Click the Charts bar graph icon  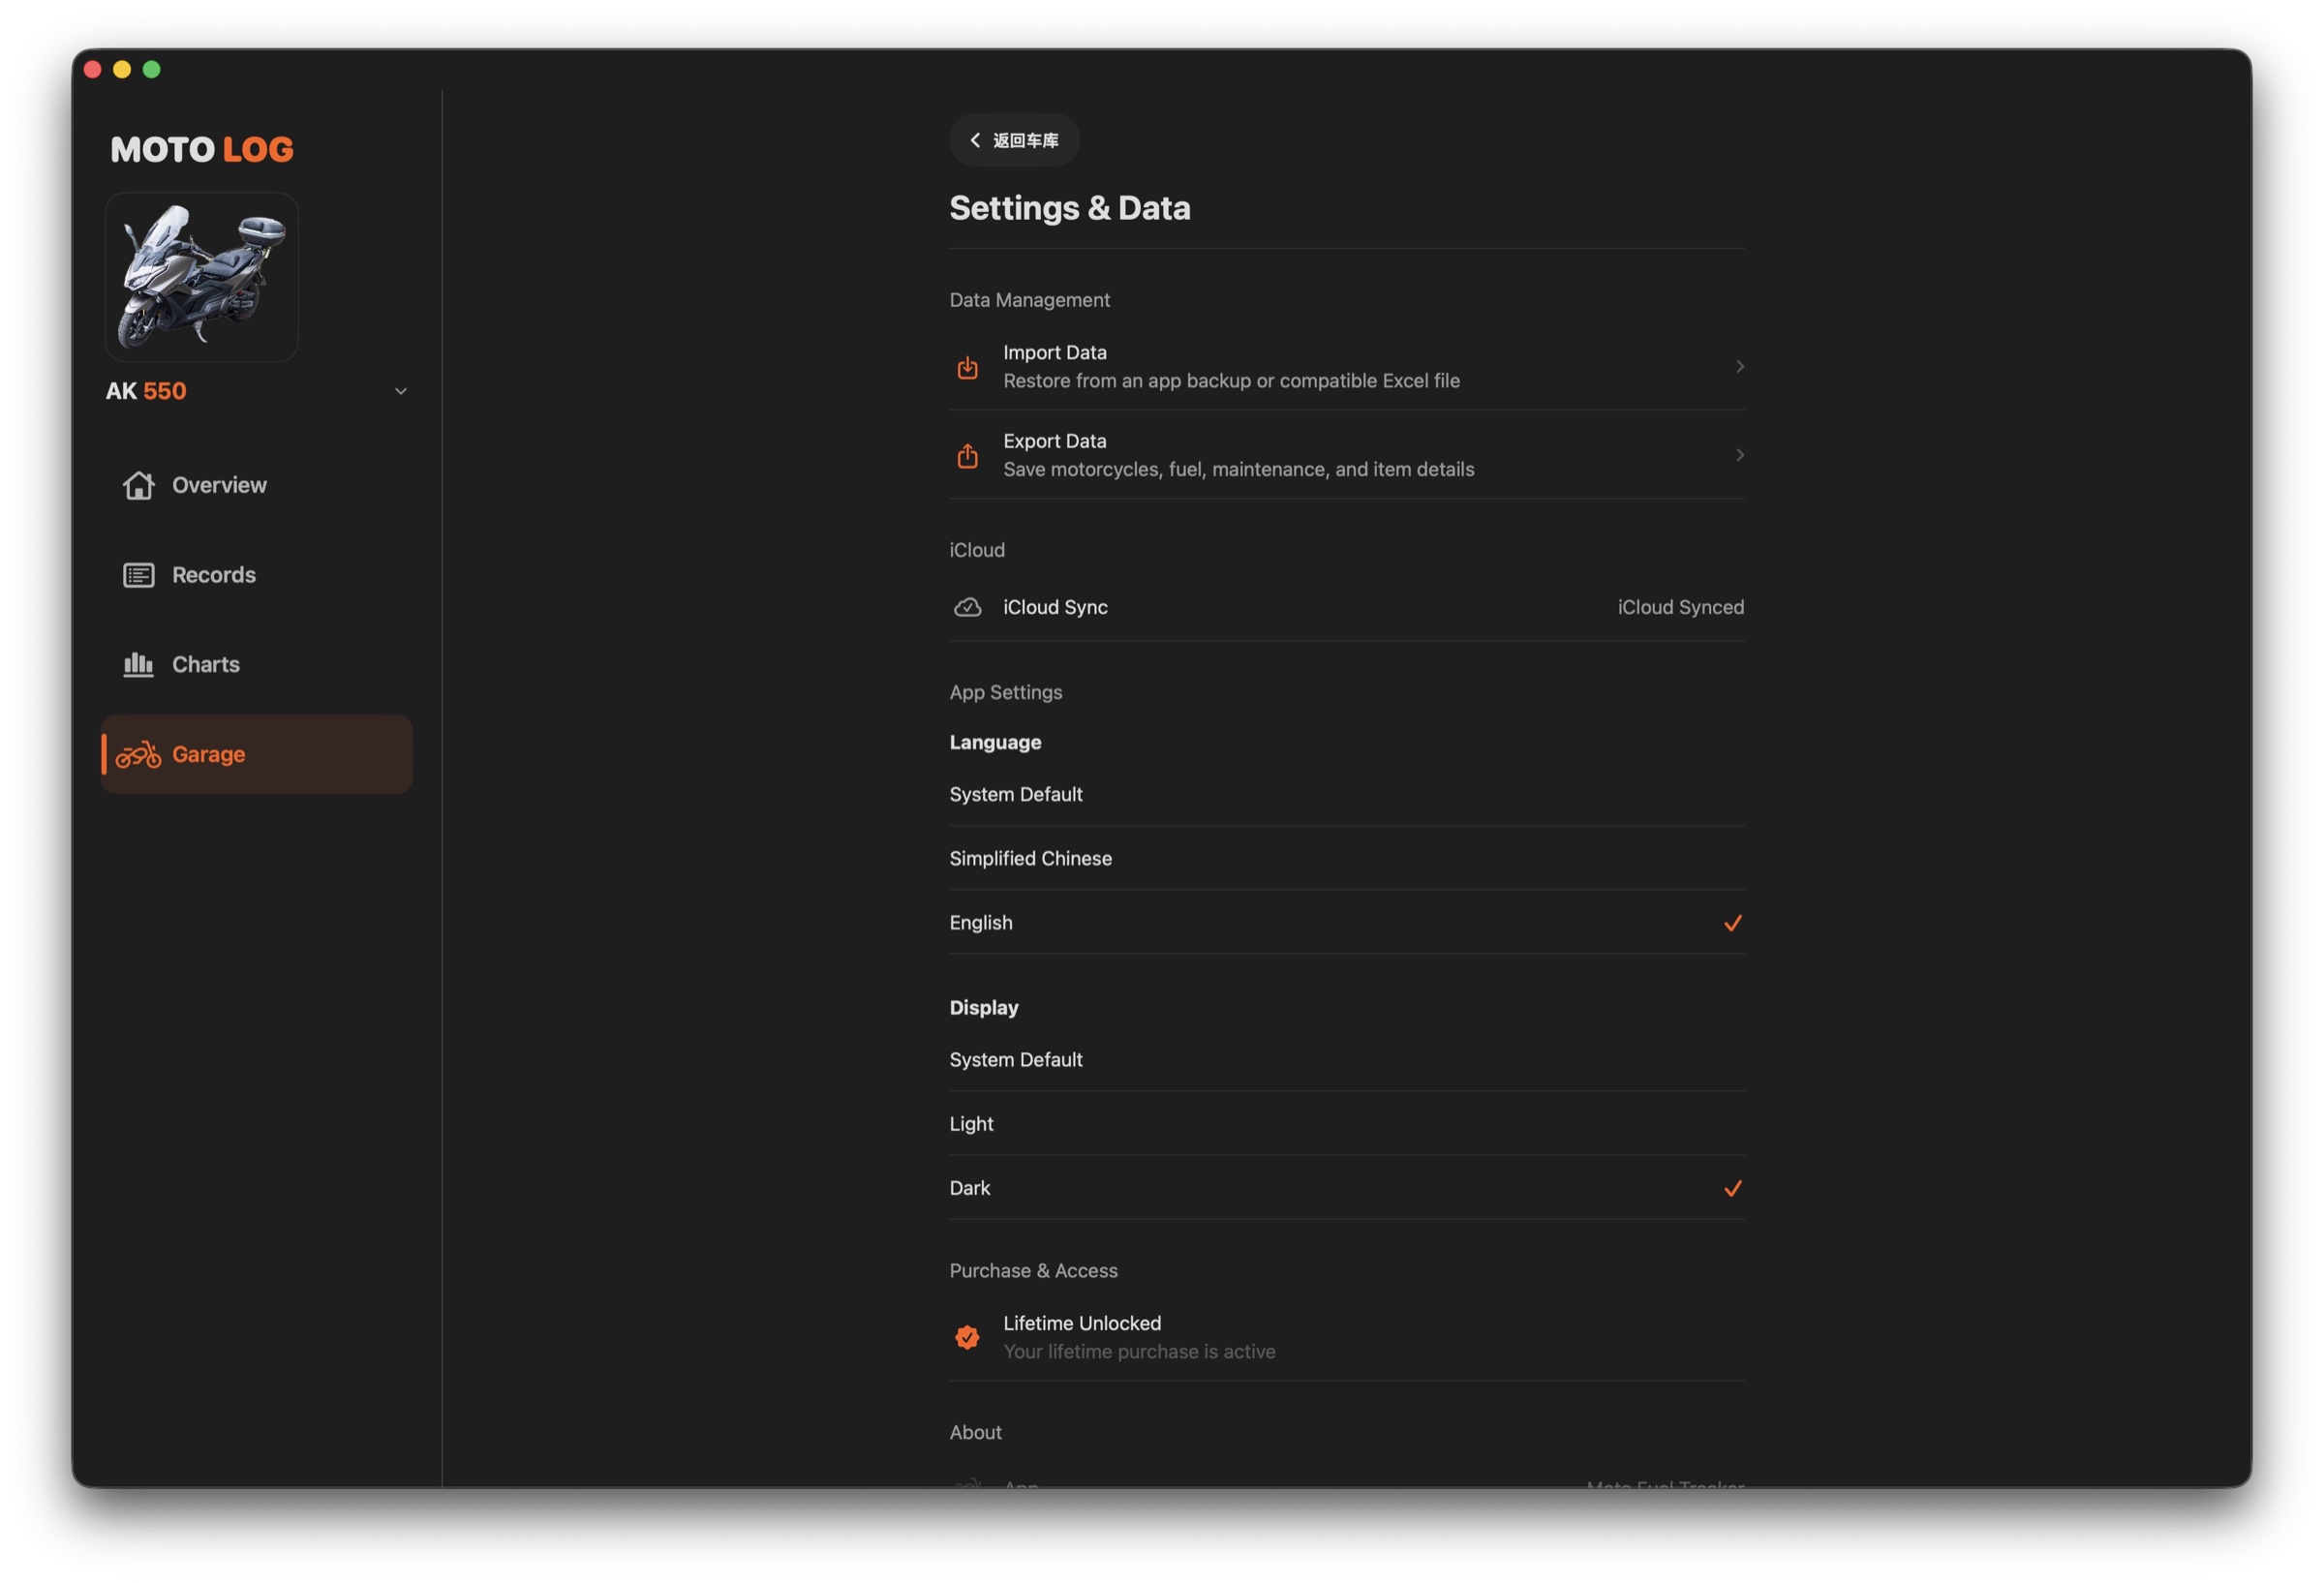(138, 664)
